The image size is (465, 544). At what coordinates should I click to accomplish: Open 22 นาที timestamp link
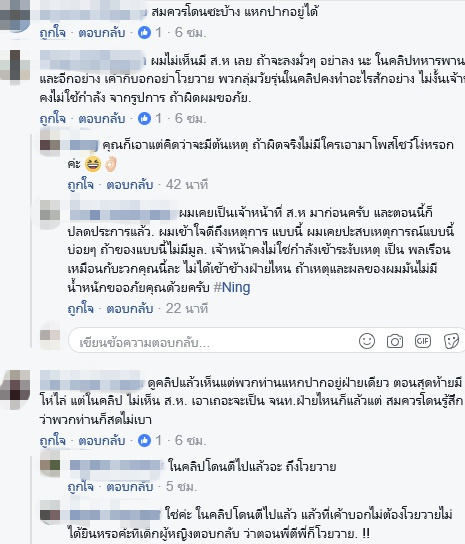tap(187, 308)
